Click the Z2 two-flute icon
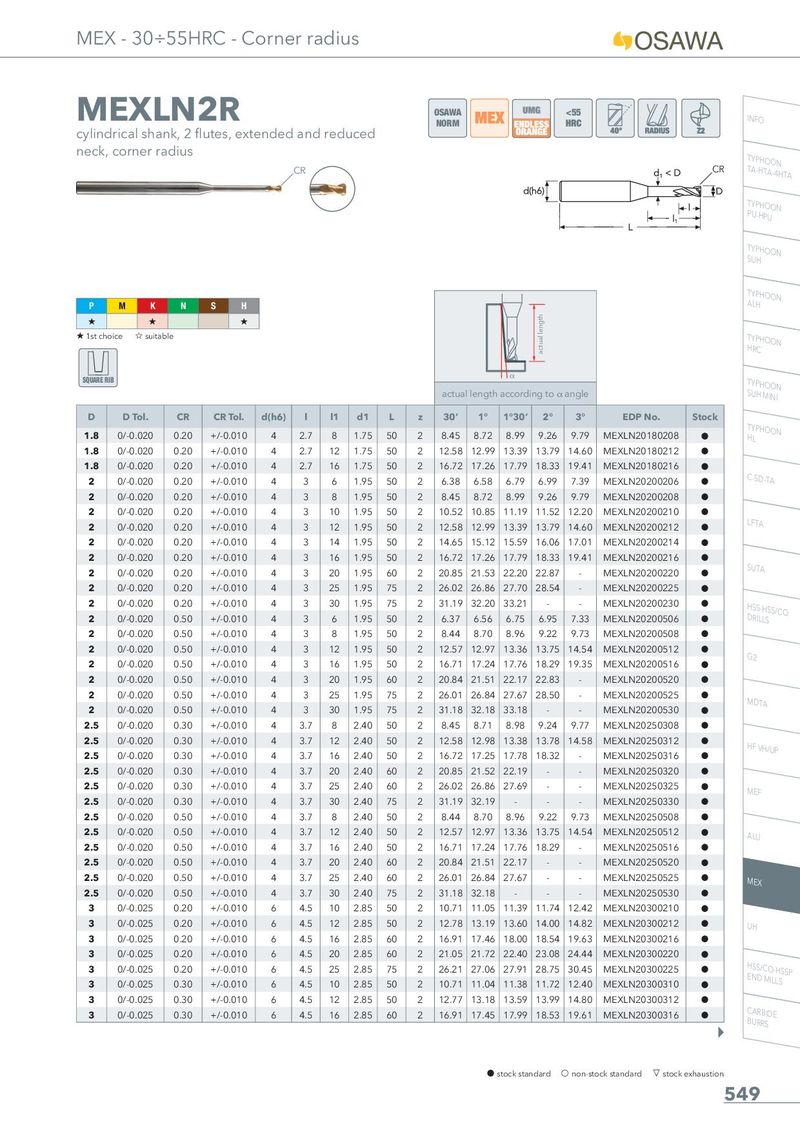 [x=700, y=118]
